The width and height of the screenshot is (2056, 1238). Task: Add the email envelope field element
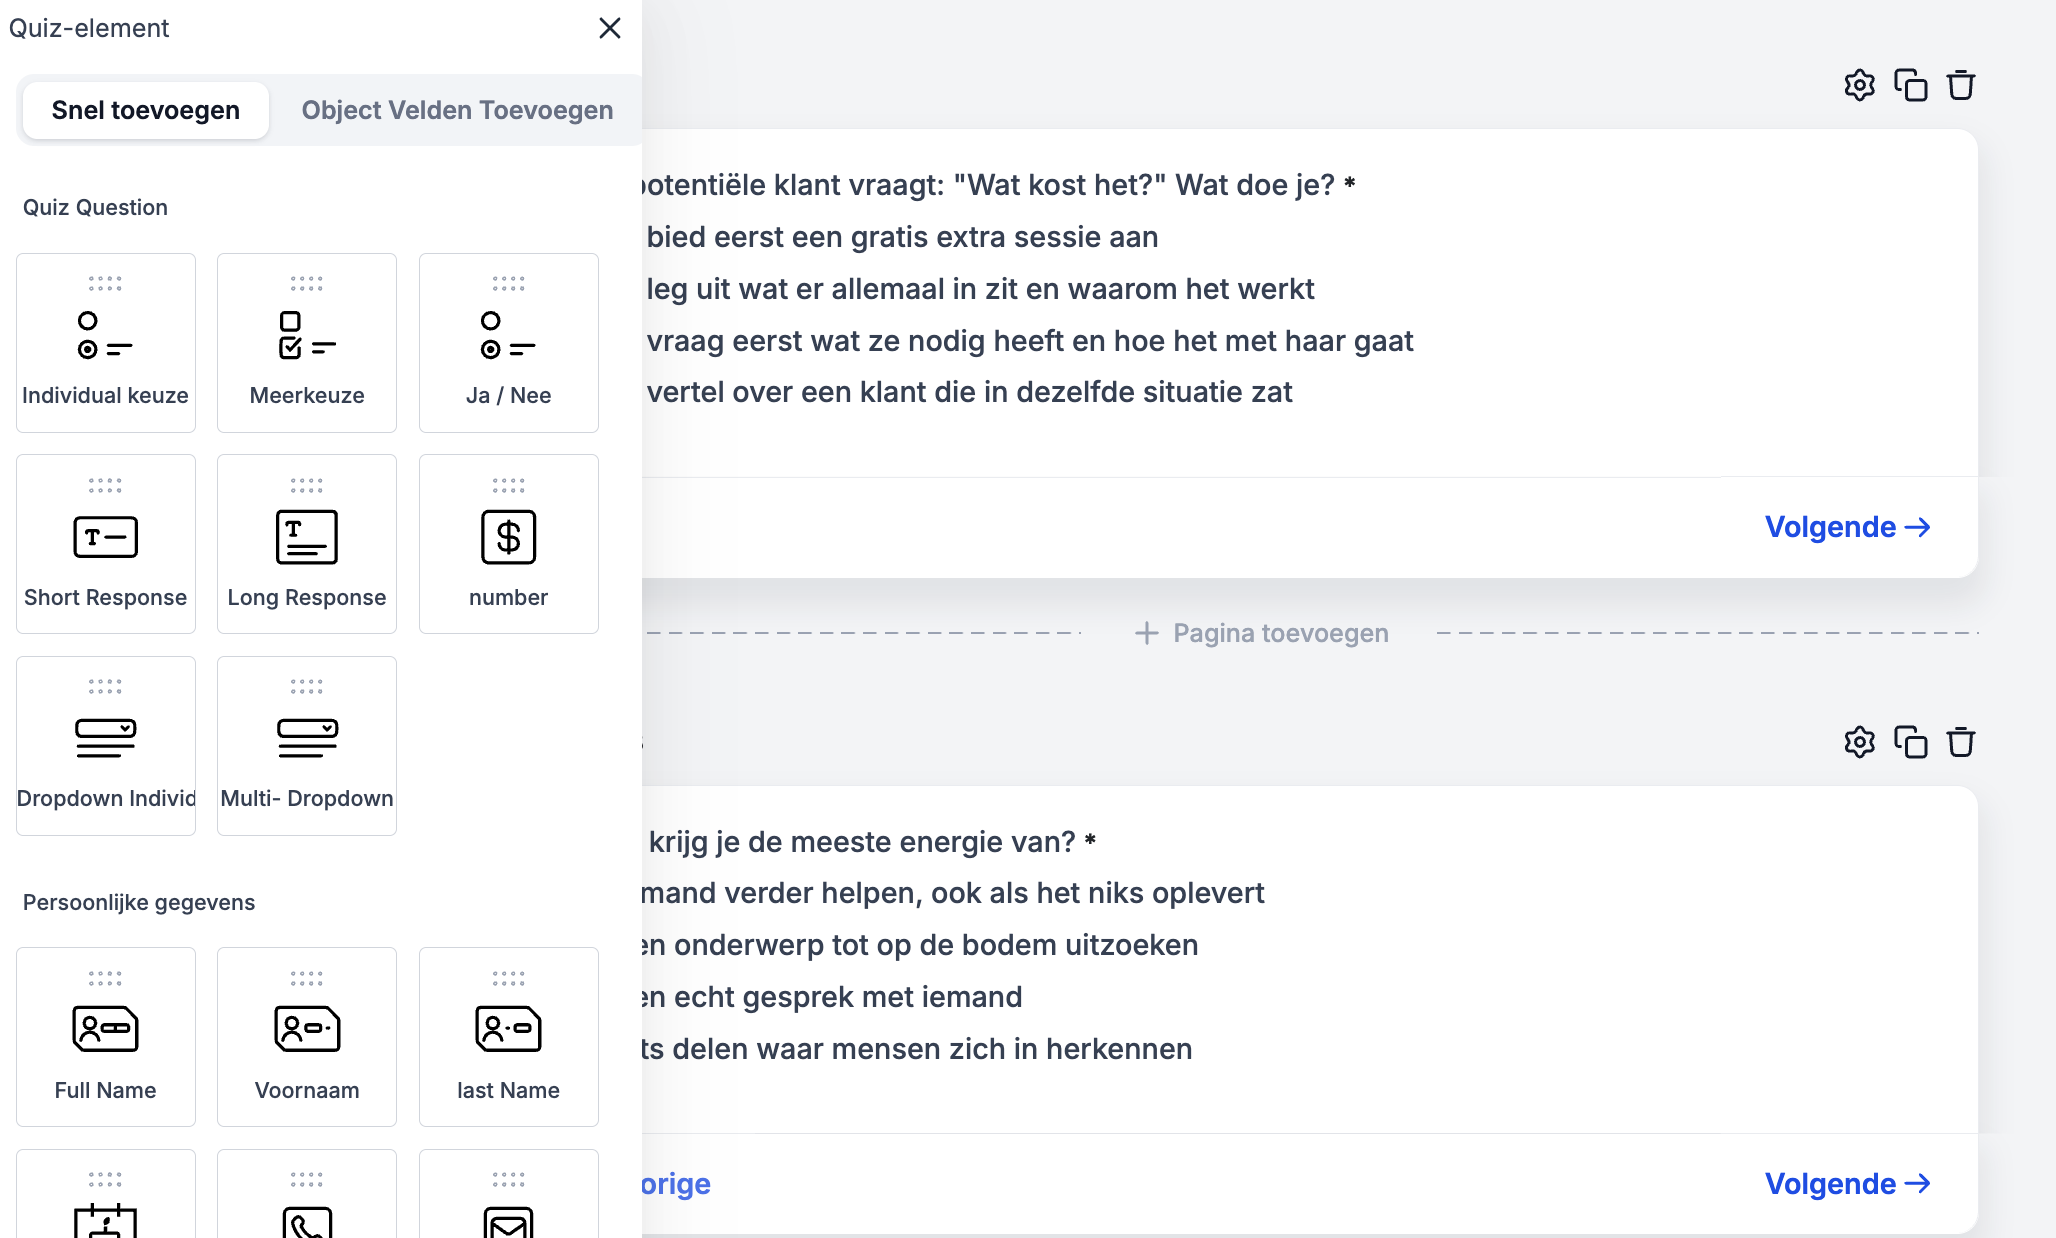click(x=509, y=1194)
